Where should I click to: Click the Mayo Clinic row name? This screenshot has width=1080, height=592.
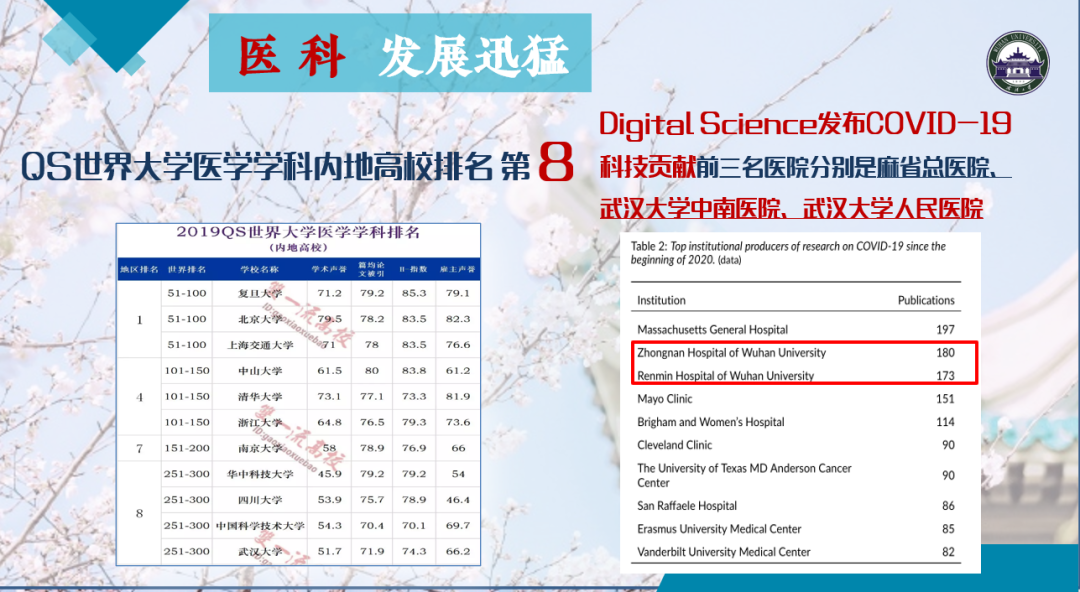coord(665,399)
